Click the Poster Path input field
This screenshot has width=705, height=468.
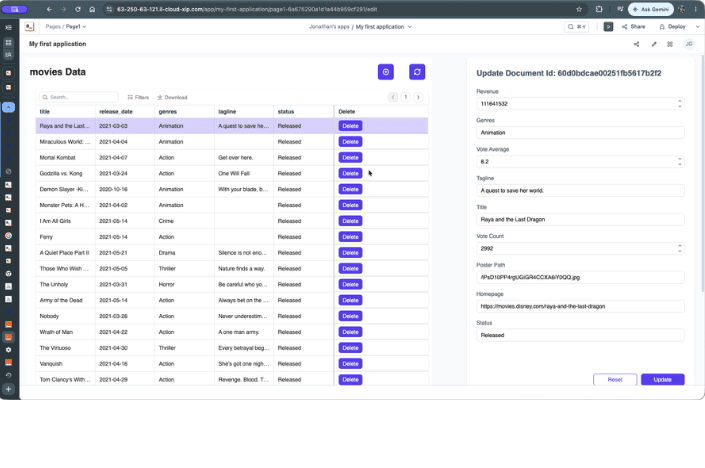pyautogui.click(x=580, y=277)
